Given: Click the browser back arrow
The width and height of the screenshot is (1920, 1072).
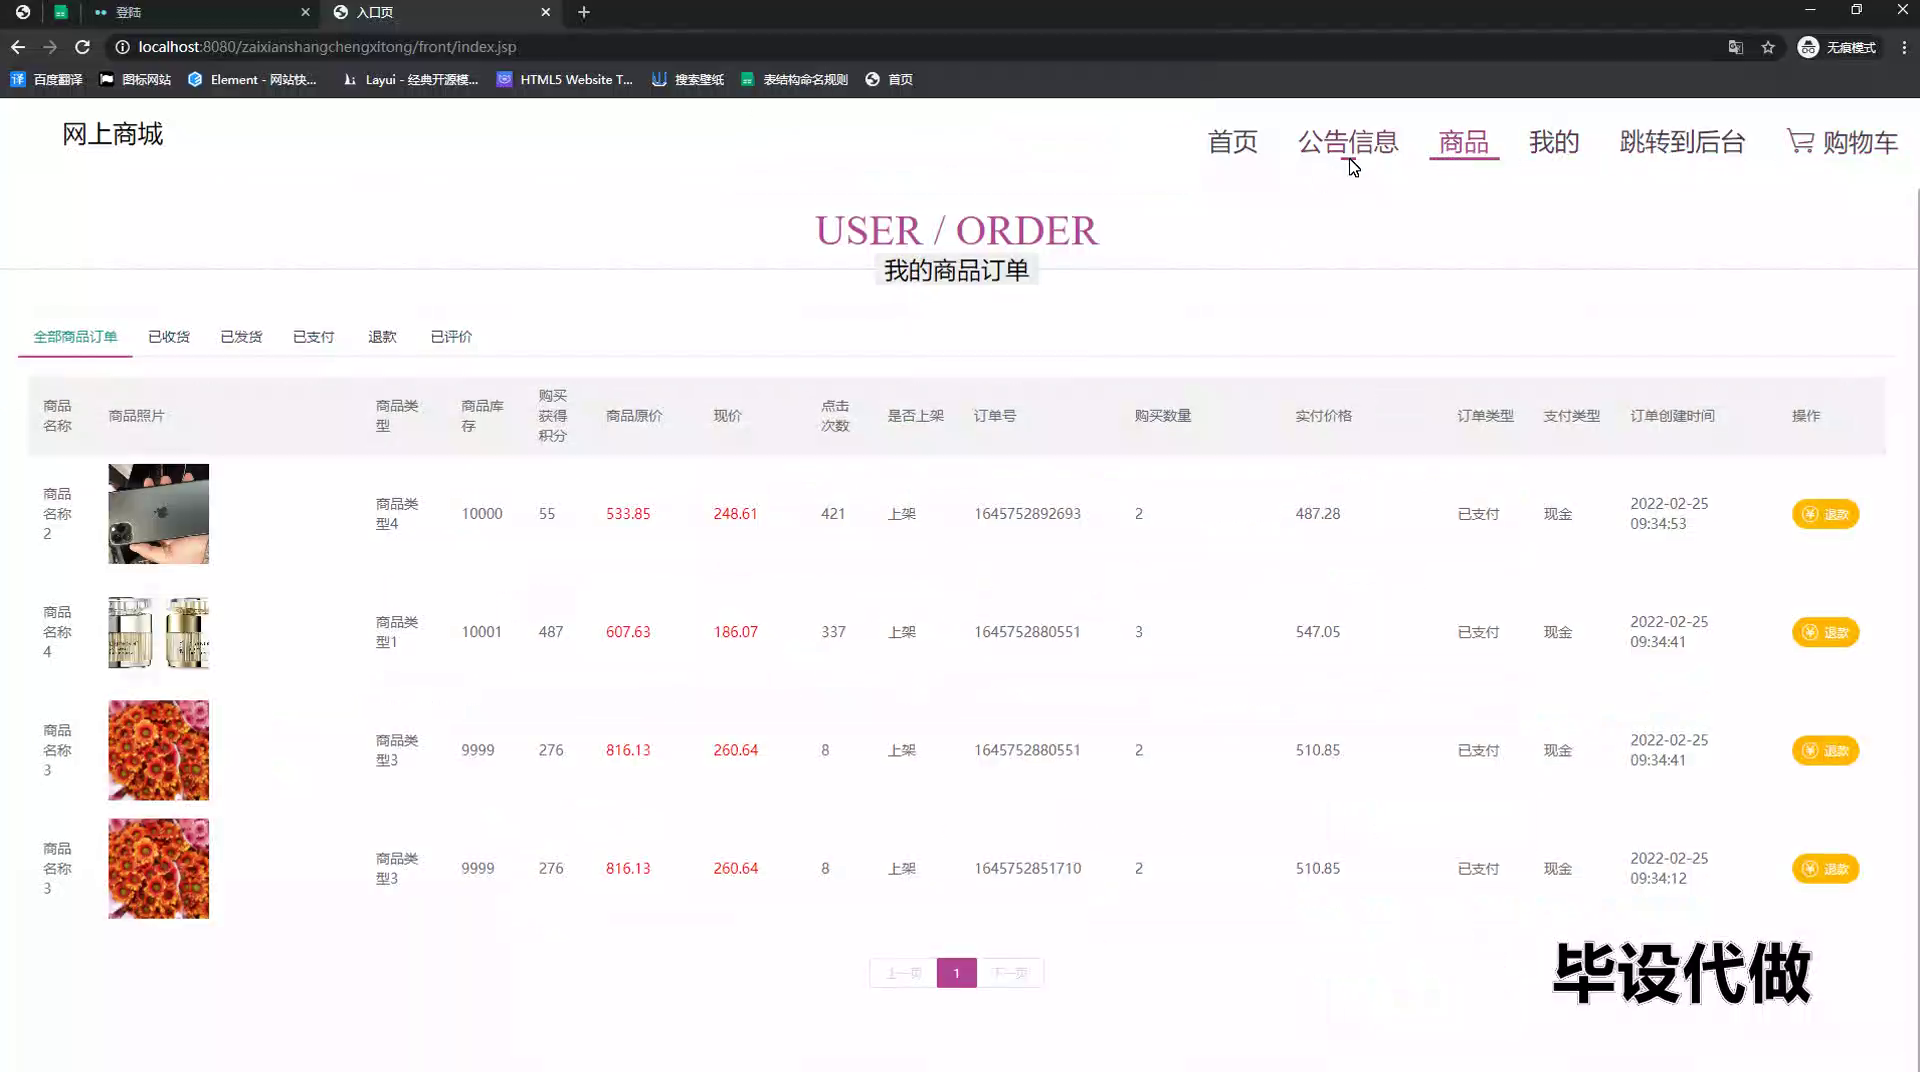Looking at the screenshot, I should (x=18, y=47).
